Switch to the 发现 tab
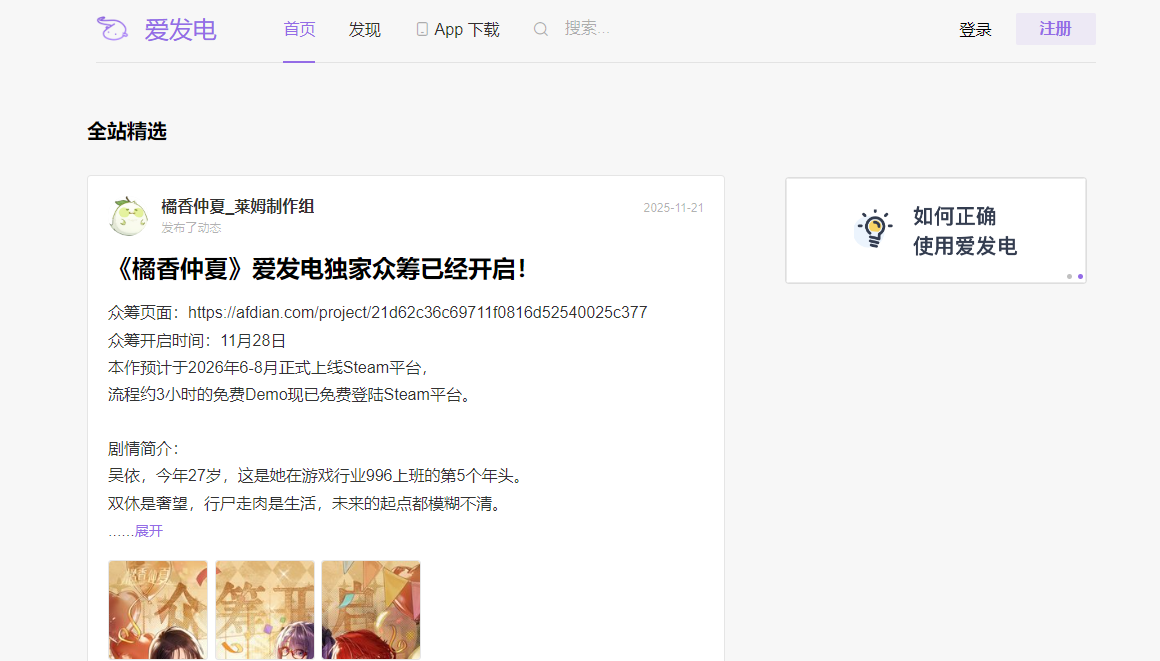This screenshot has width=1160, height=661. (x=364, y=29)
